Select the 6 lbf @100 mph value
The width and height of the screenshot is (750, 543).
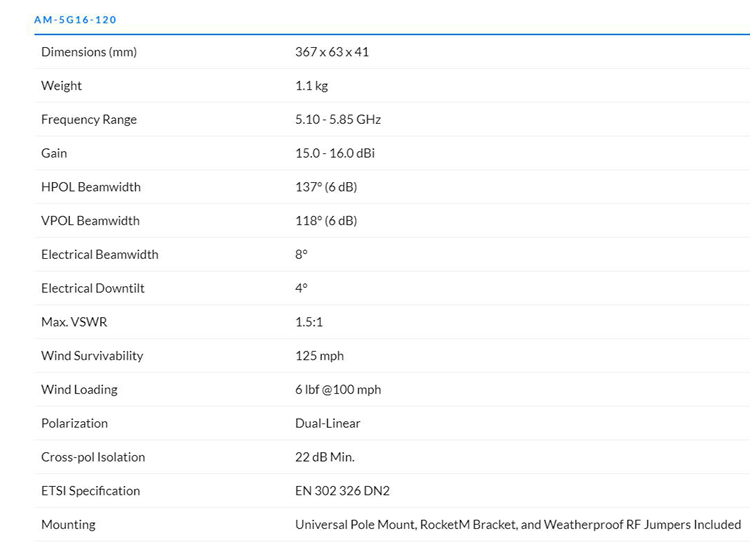tap(338, 390)
